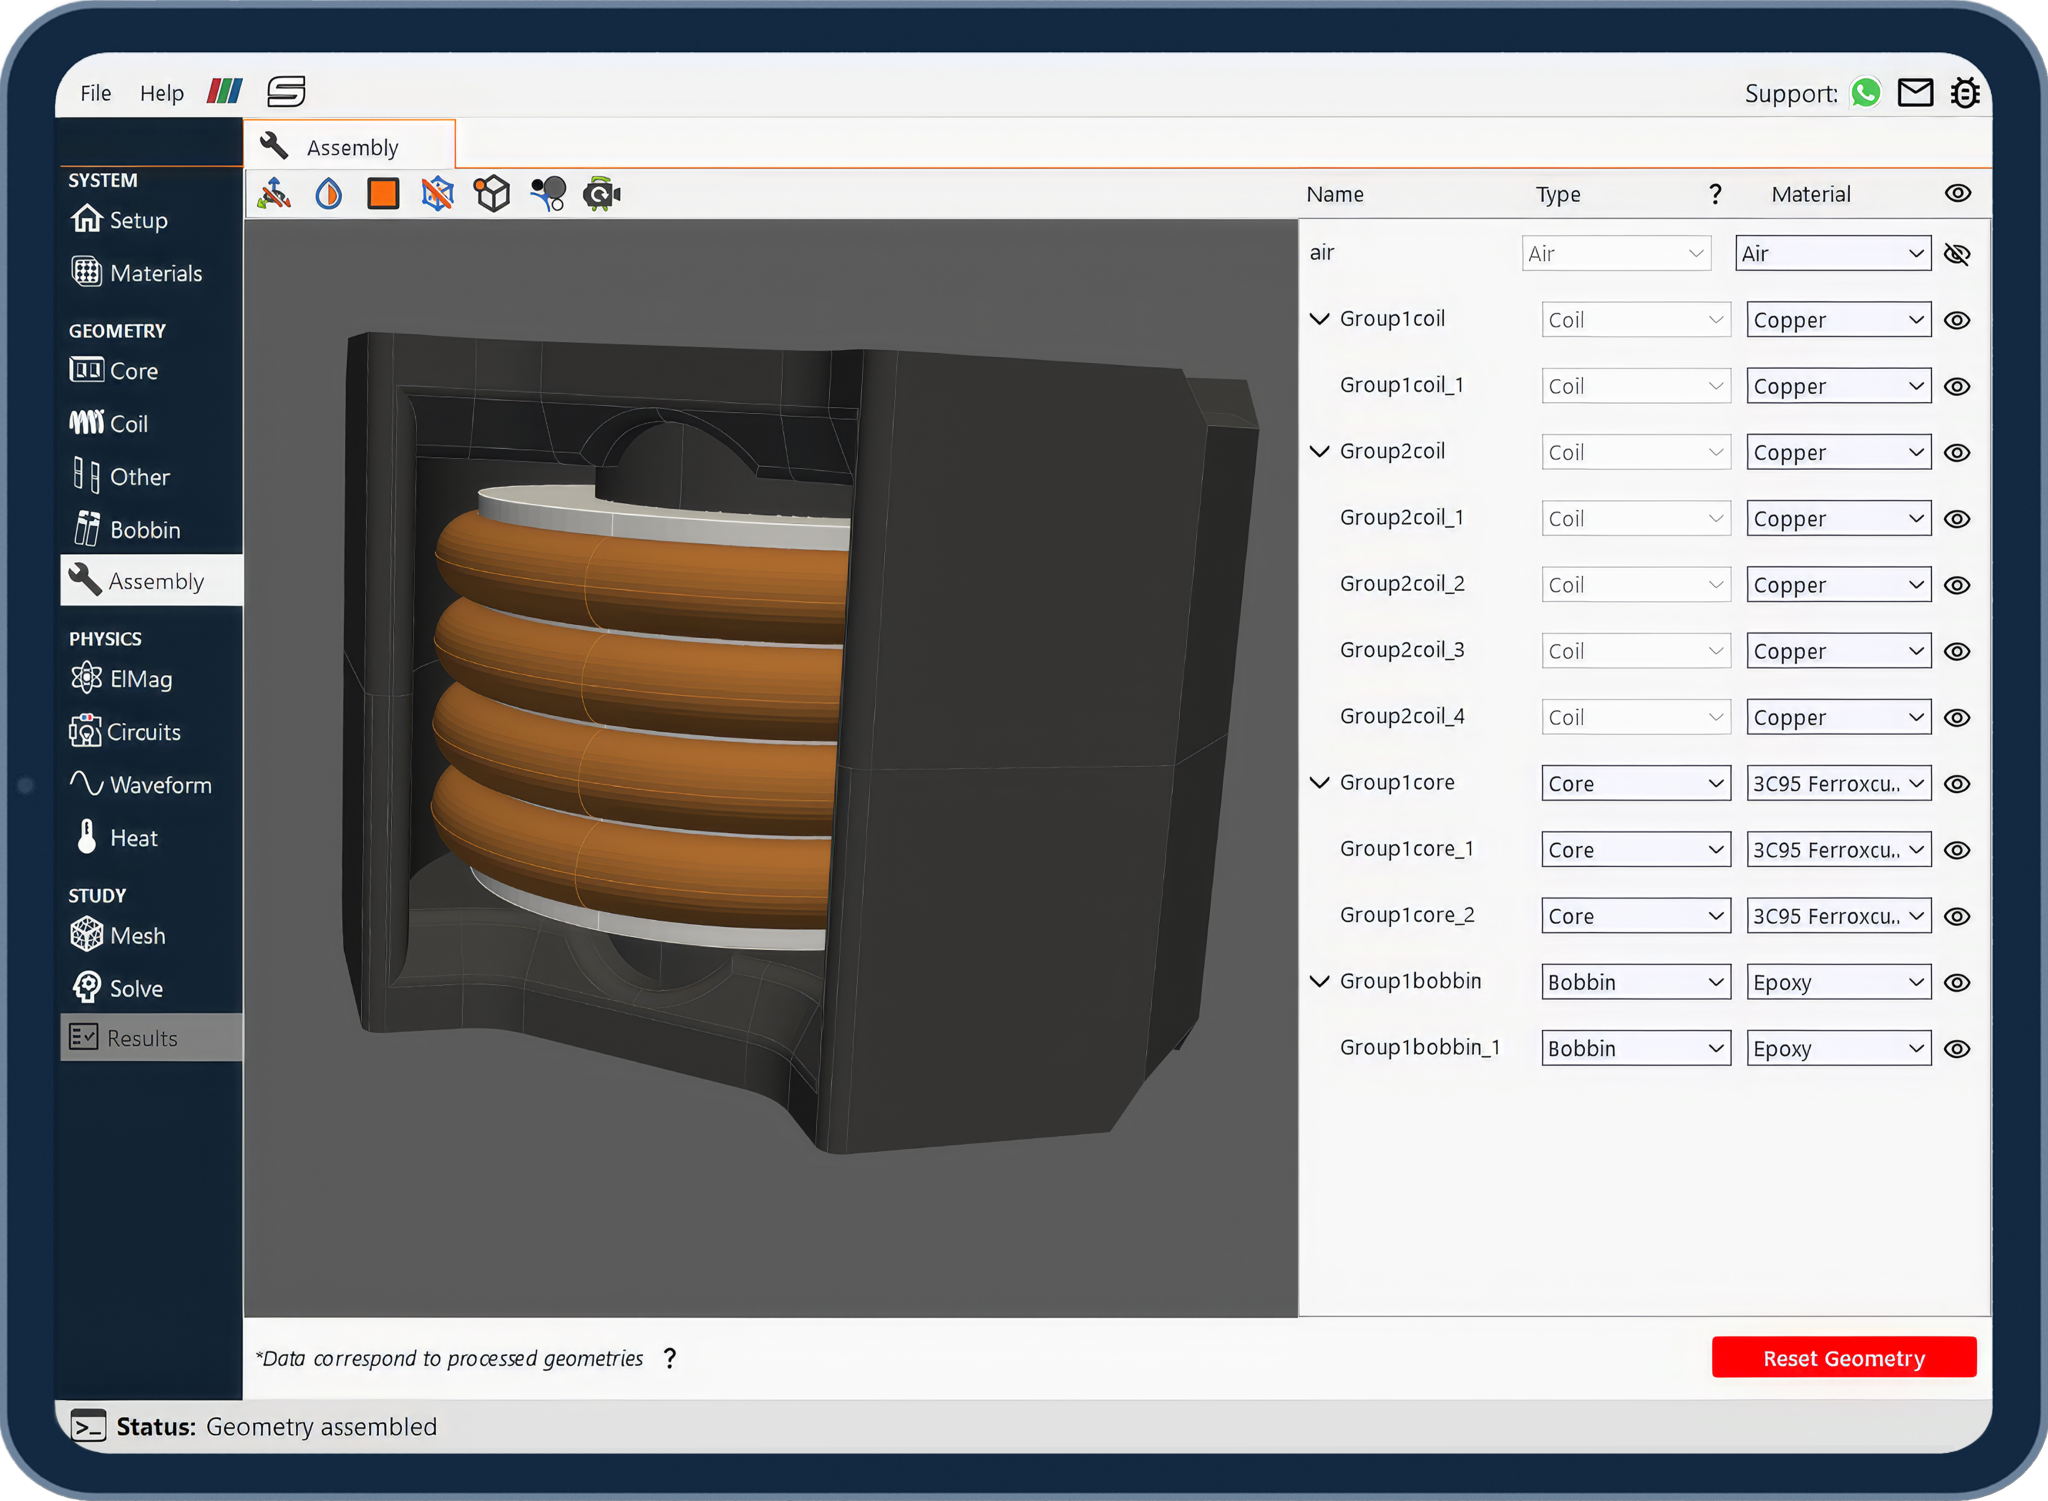
Task: Hide Group1coil_1 with its eye icon
Action: 1957,386
